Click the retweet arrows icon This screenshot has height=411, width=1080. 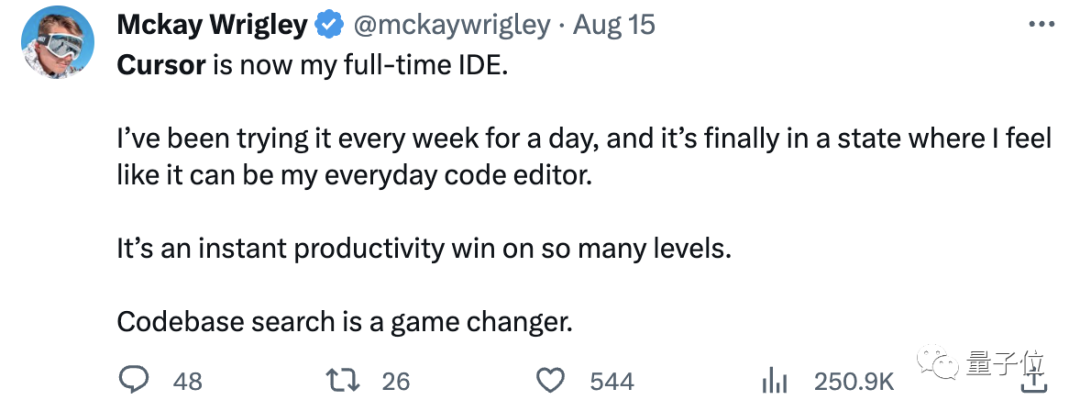point(345,381)
